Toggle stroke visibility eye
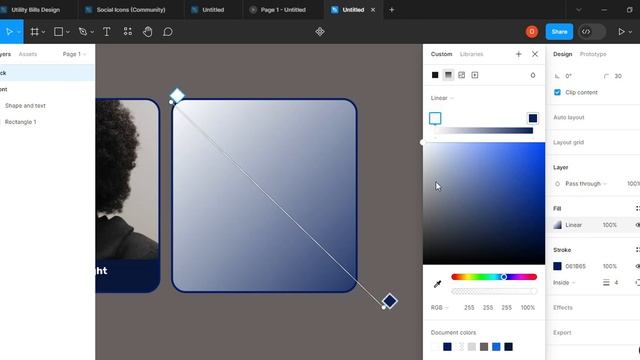This screenshot has height=360, width=640. (x=638, y=266)
